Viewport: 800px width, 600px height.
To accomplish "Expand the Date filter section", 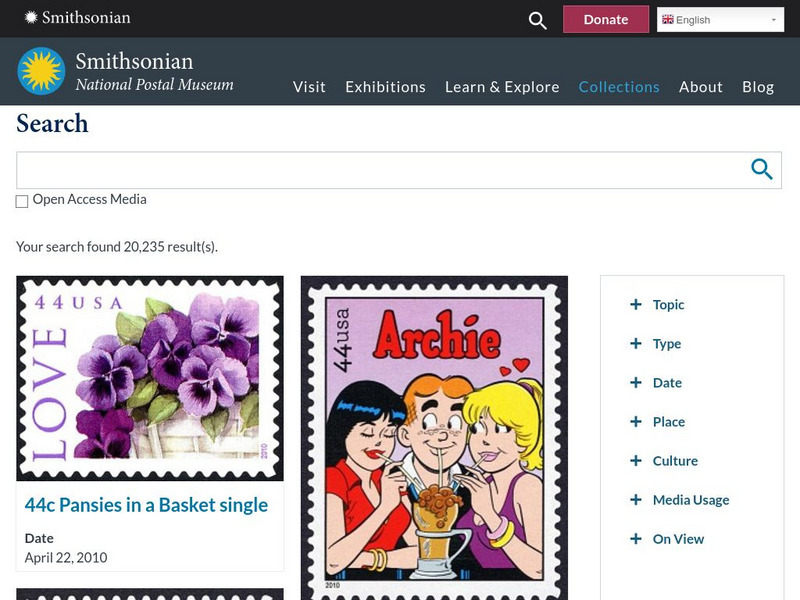I will 667,383.
